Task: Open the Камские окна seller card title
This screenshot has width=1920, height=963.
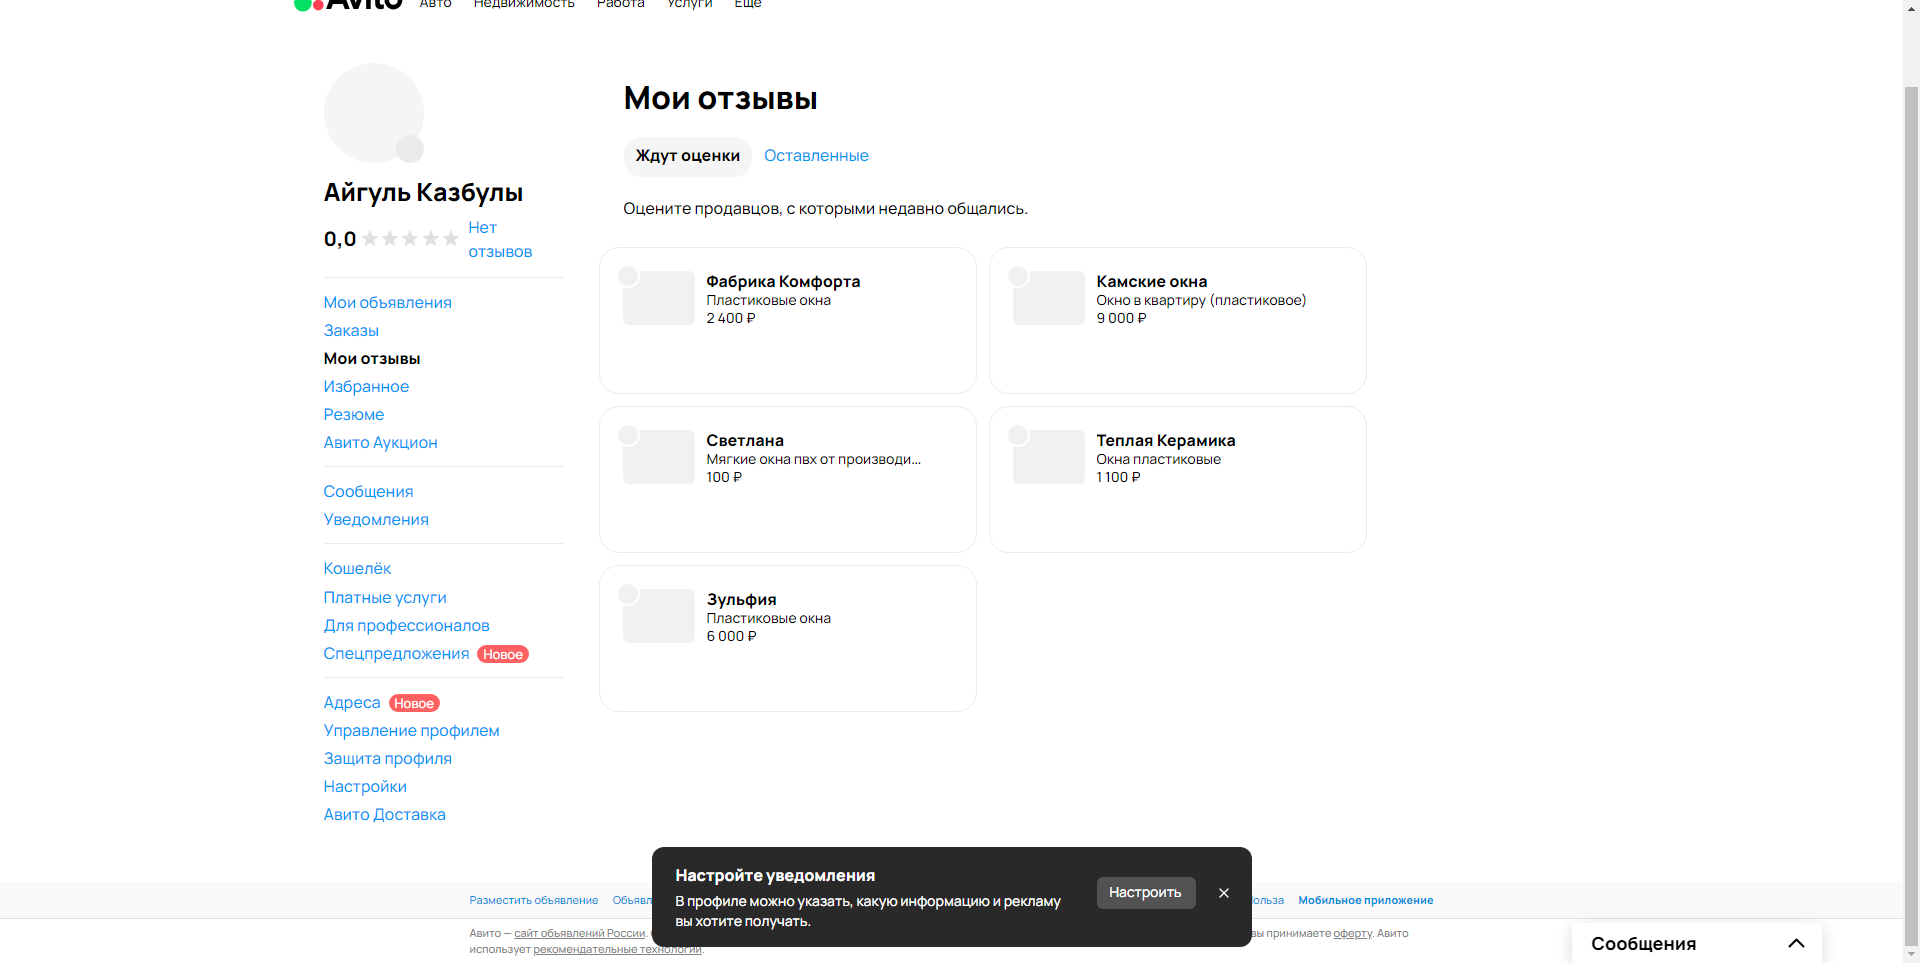Action: [1151, 282]
